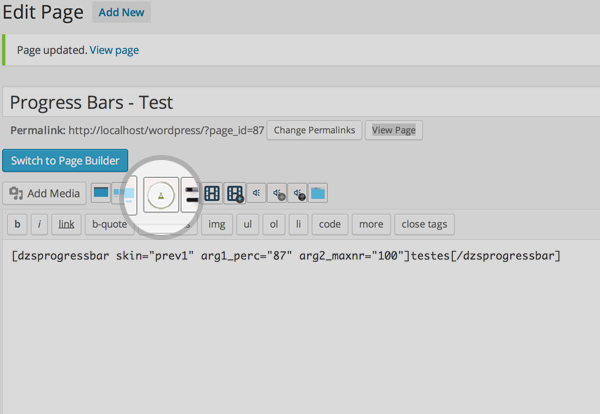Image resolution: width=600 pixels, height=414 pixels.
Task: Click the black horizontal bars icon
Action: 190,194
